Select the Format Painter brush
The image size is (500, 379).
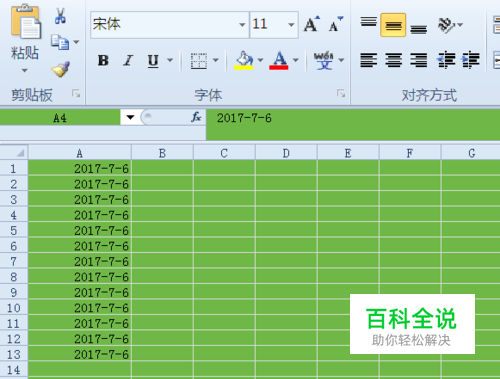pyautogui.click(x=61, y=69)
